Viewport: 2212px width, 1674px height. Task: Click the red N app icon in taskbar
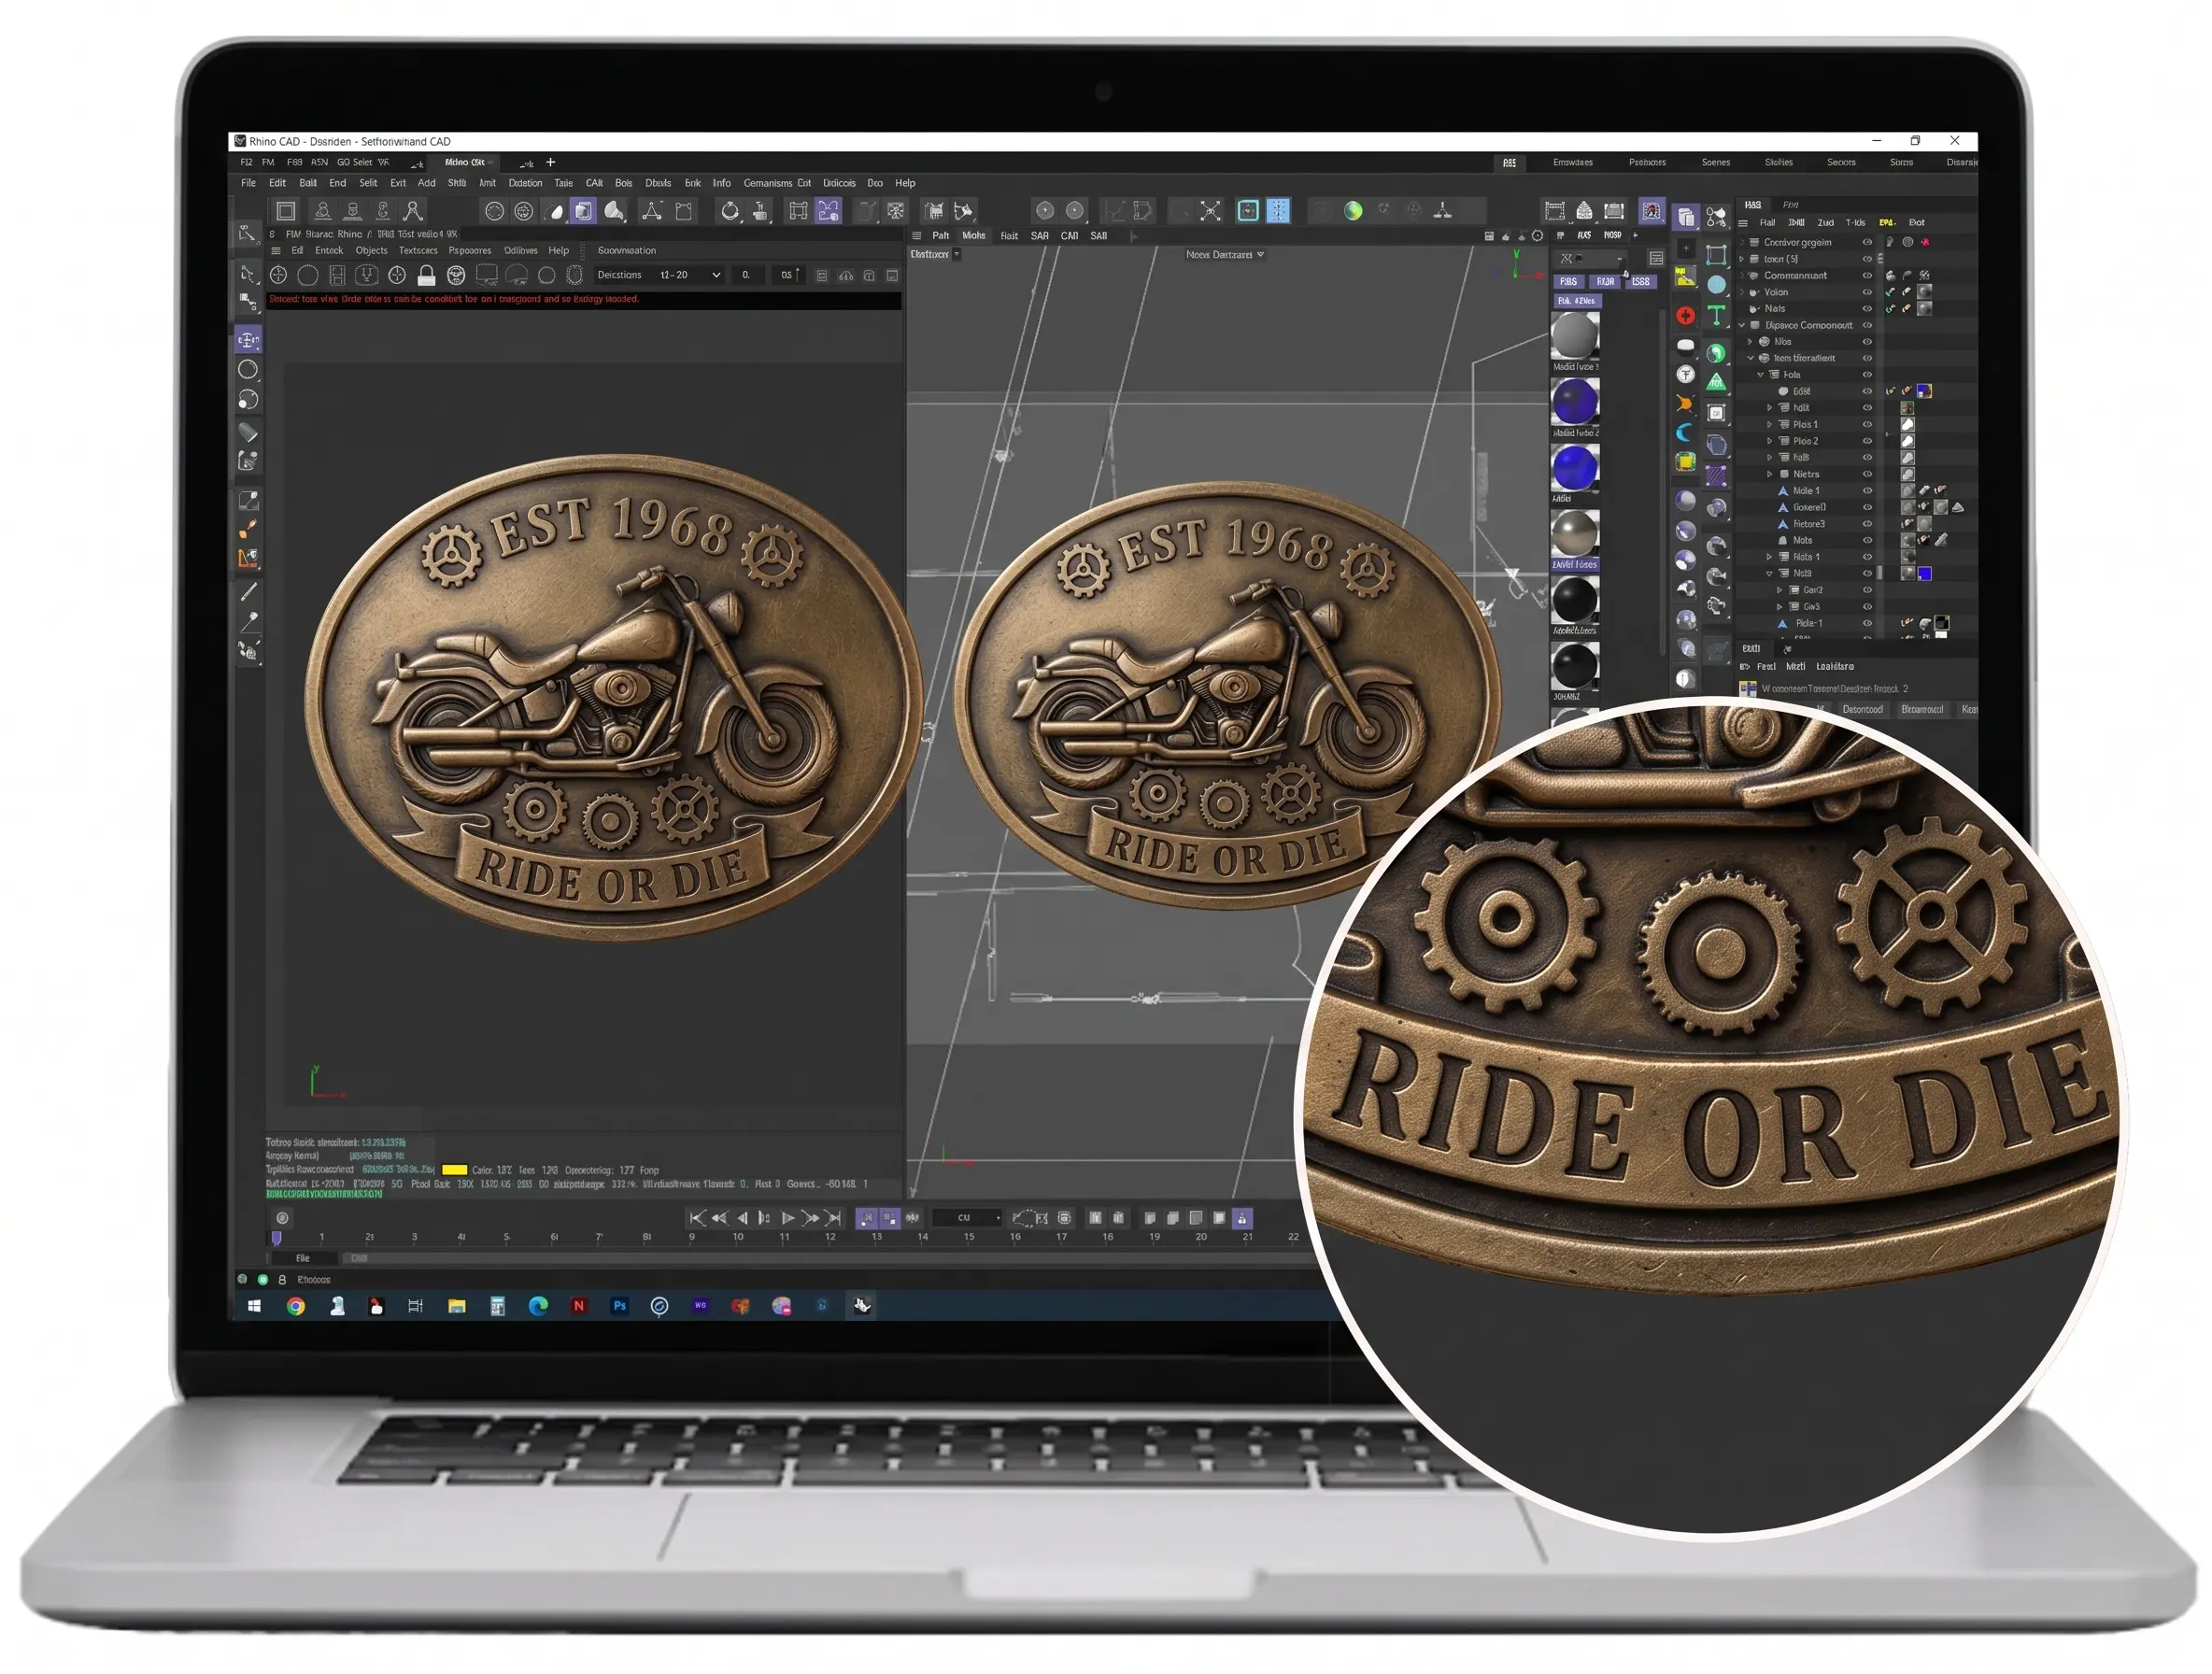(578, 1306)
